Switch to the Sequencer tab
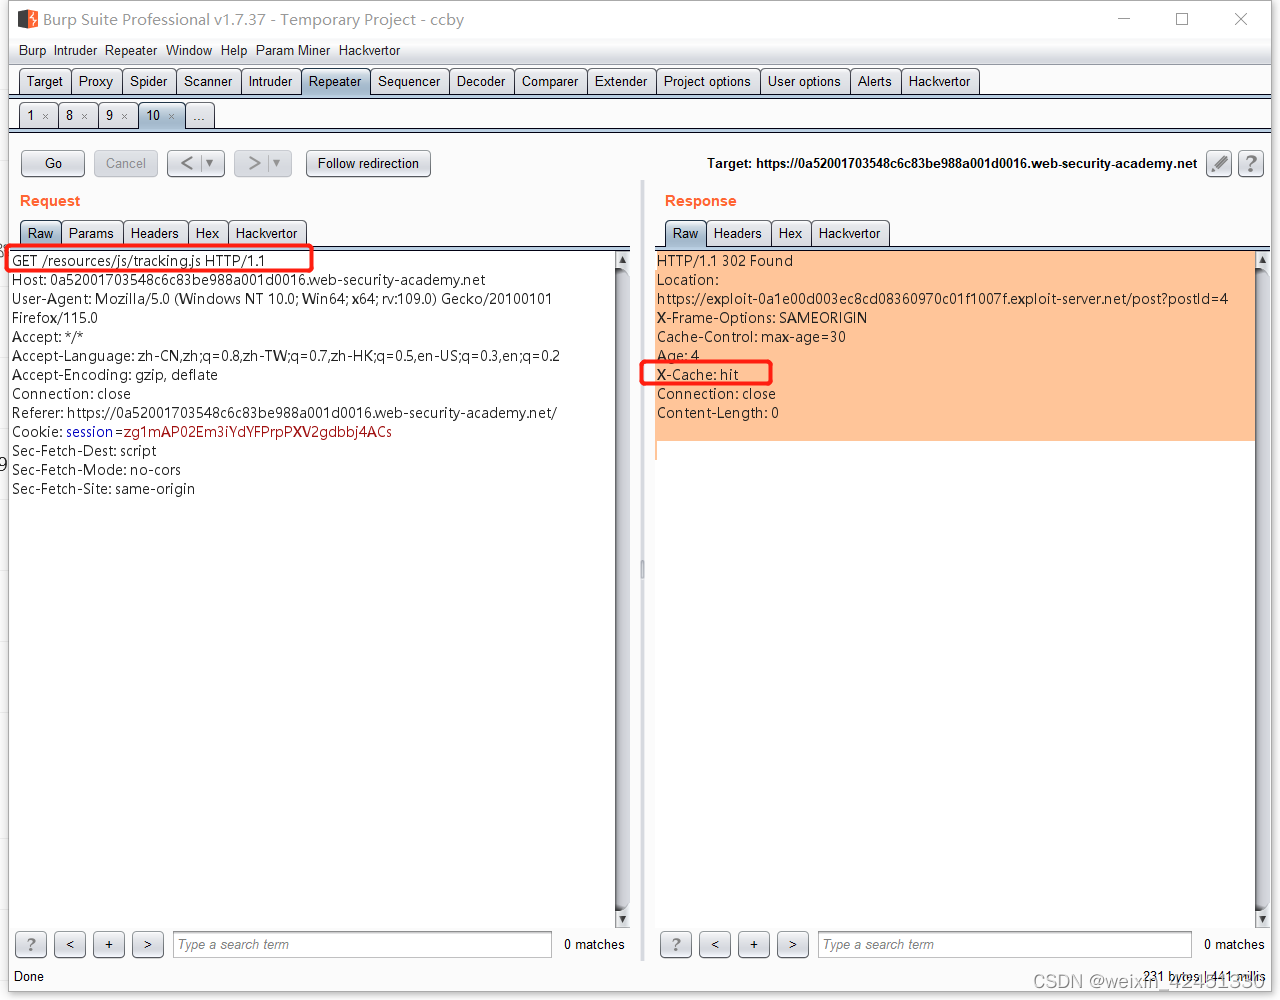 click(409, 81)
